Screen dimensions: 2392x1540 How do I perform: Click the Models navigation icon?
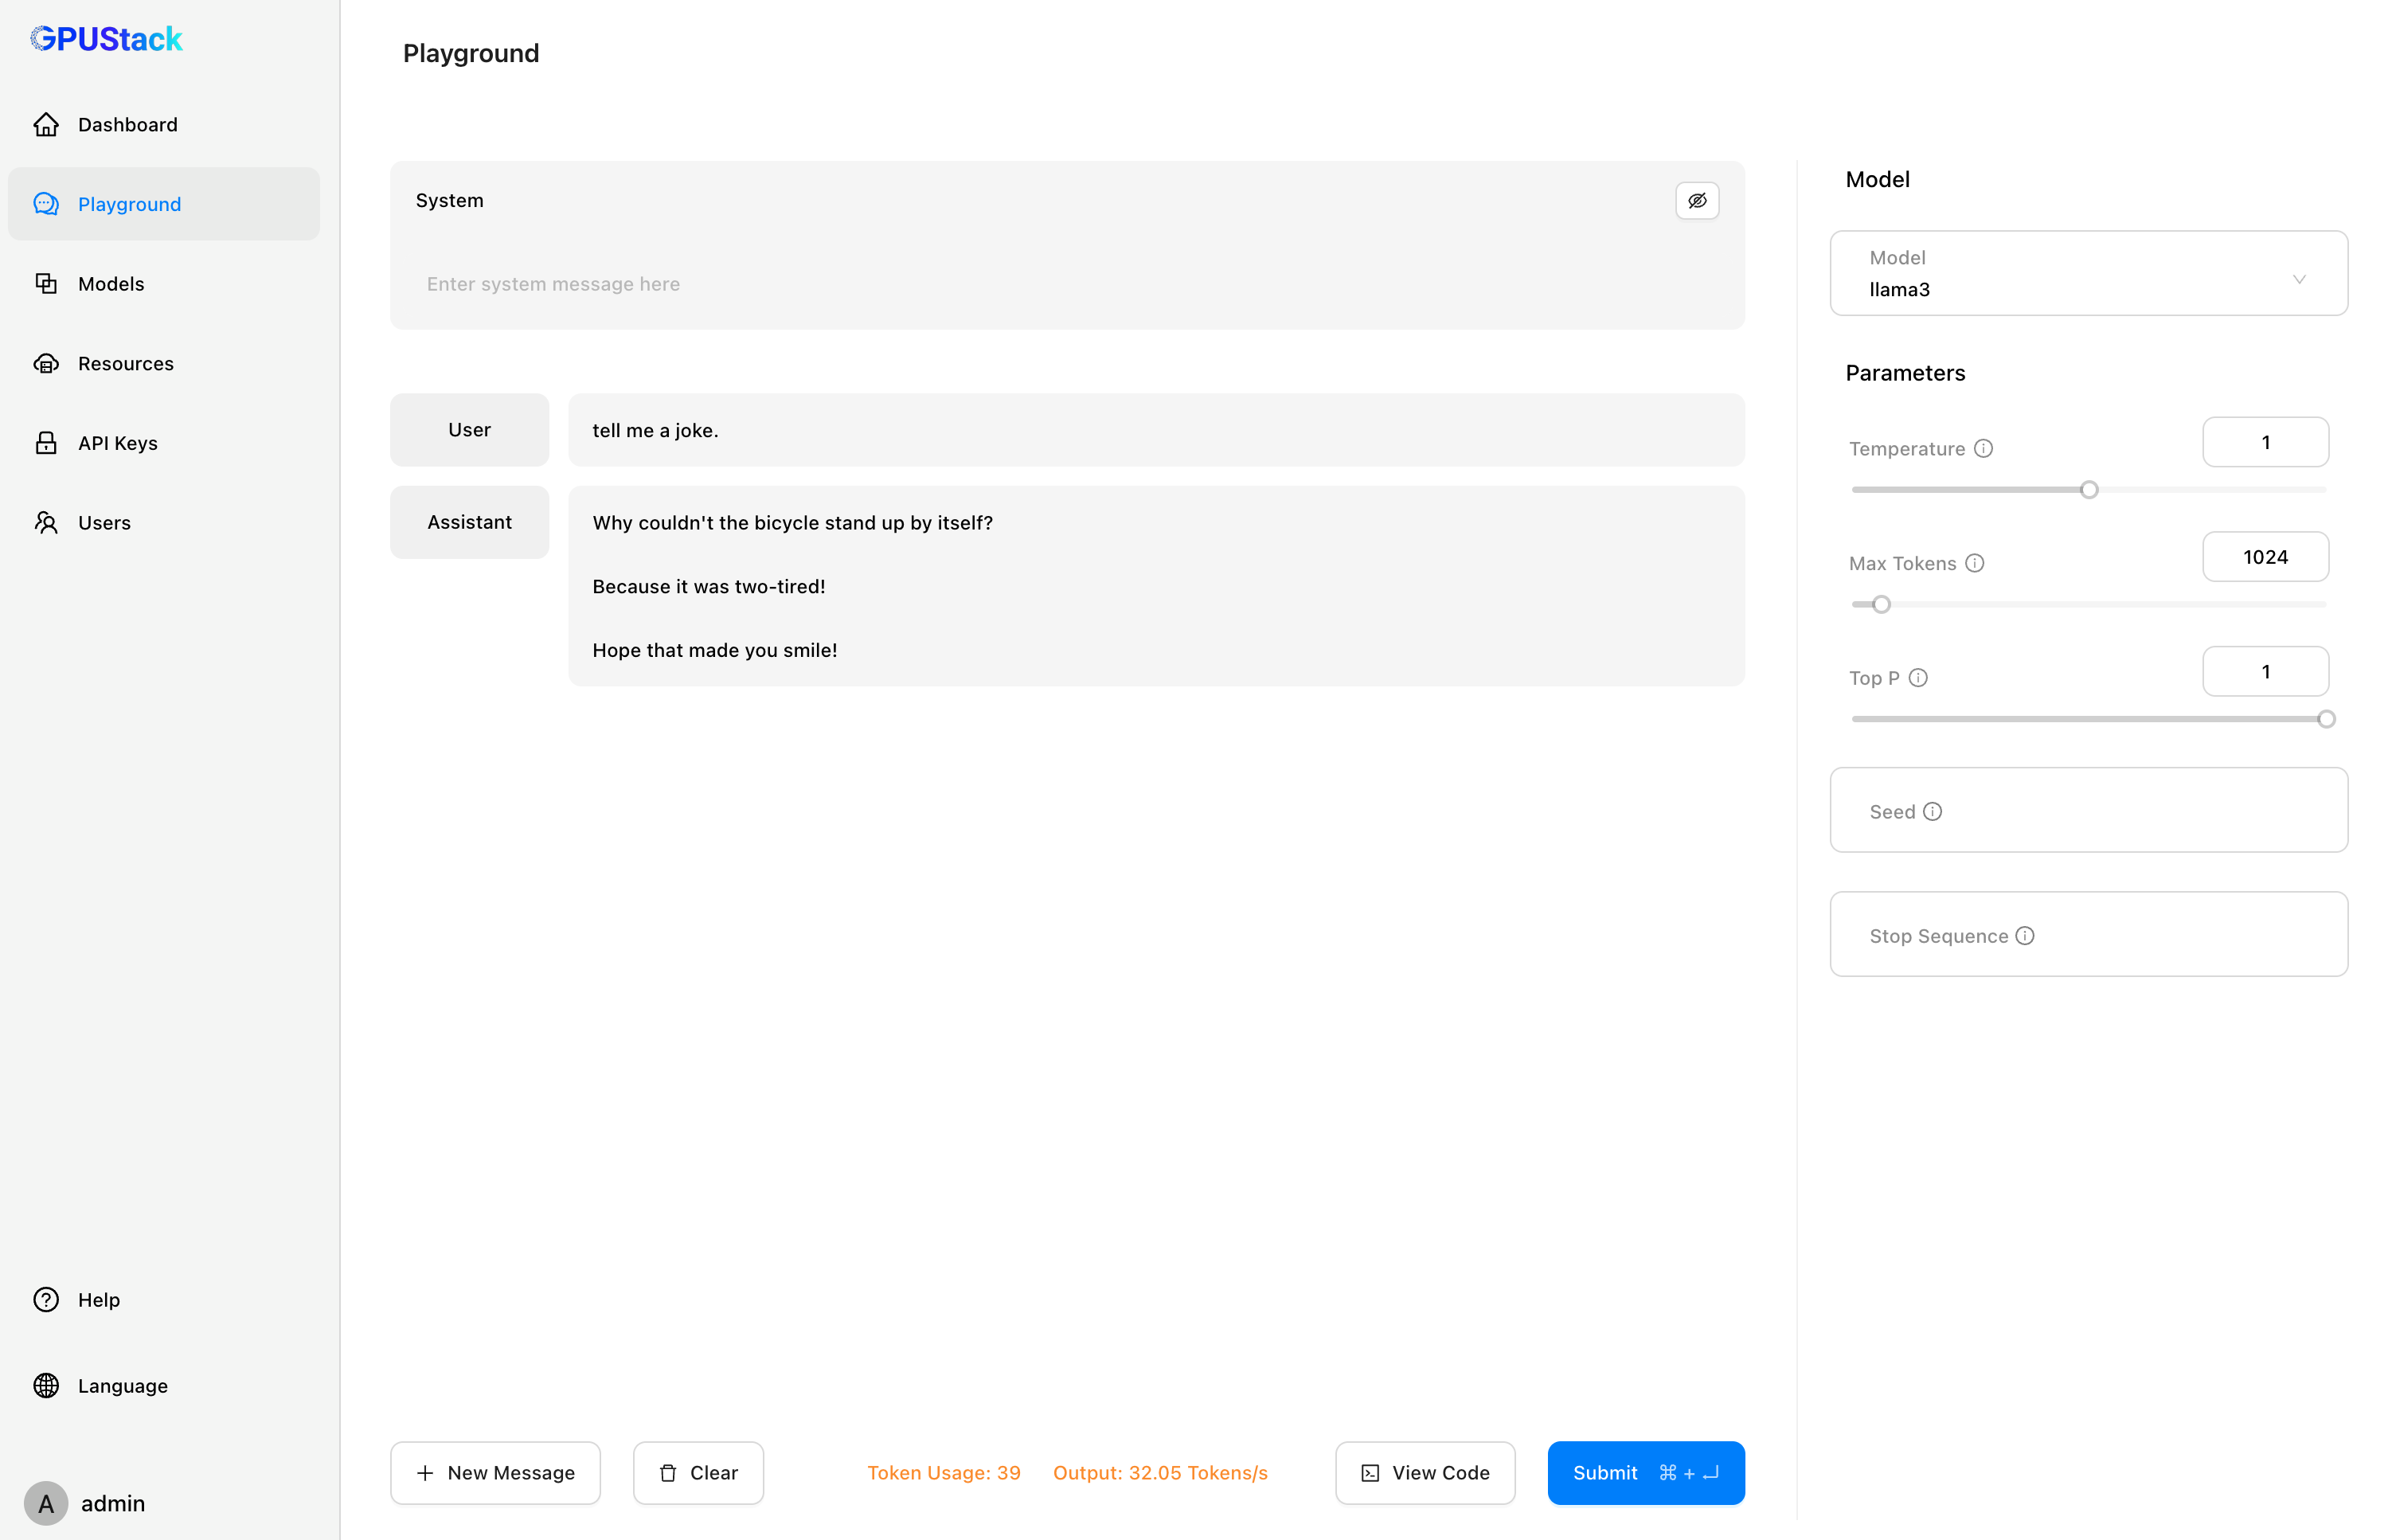pyautogui.click(x=47, y=283)
